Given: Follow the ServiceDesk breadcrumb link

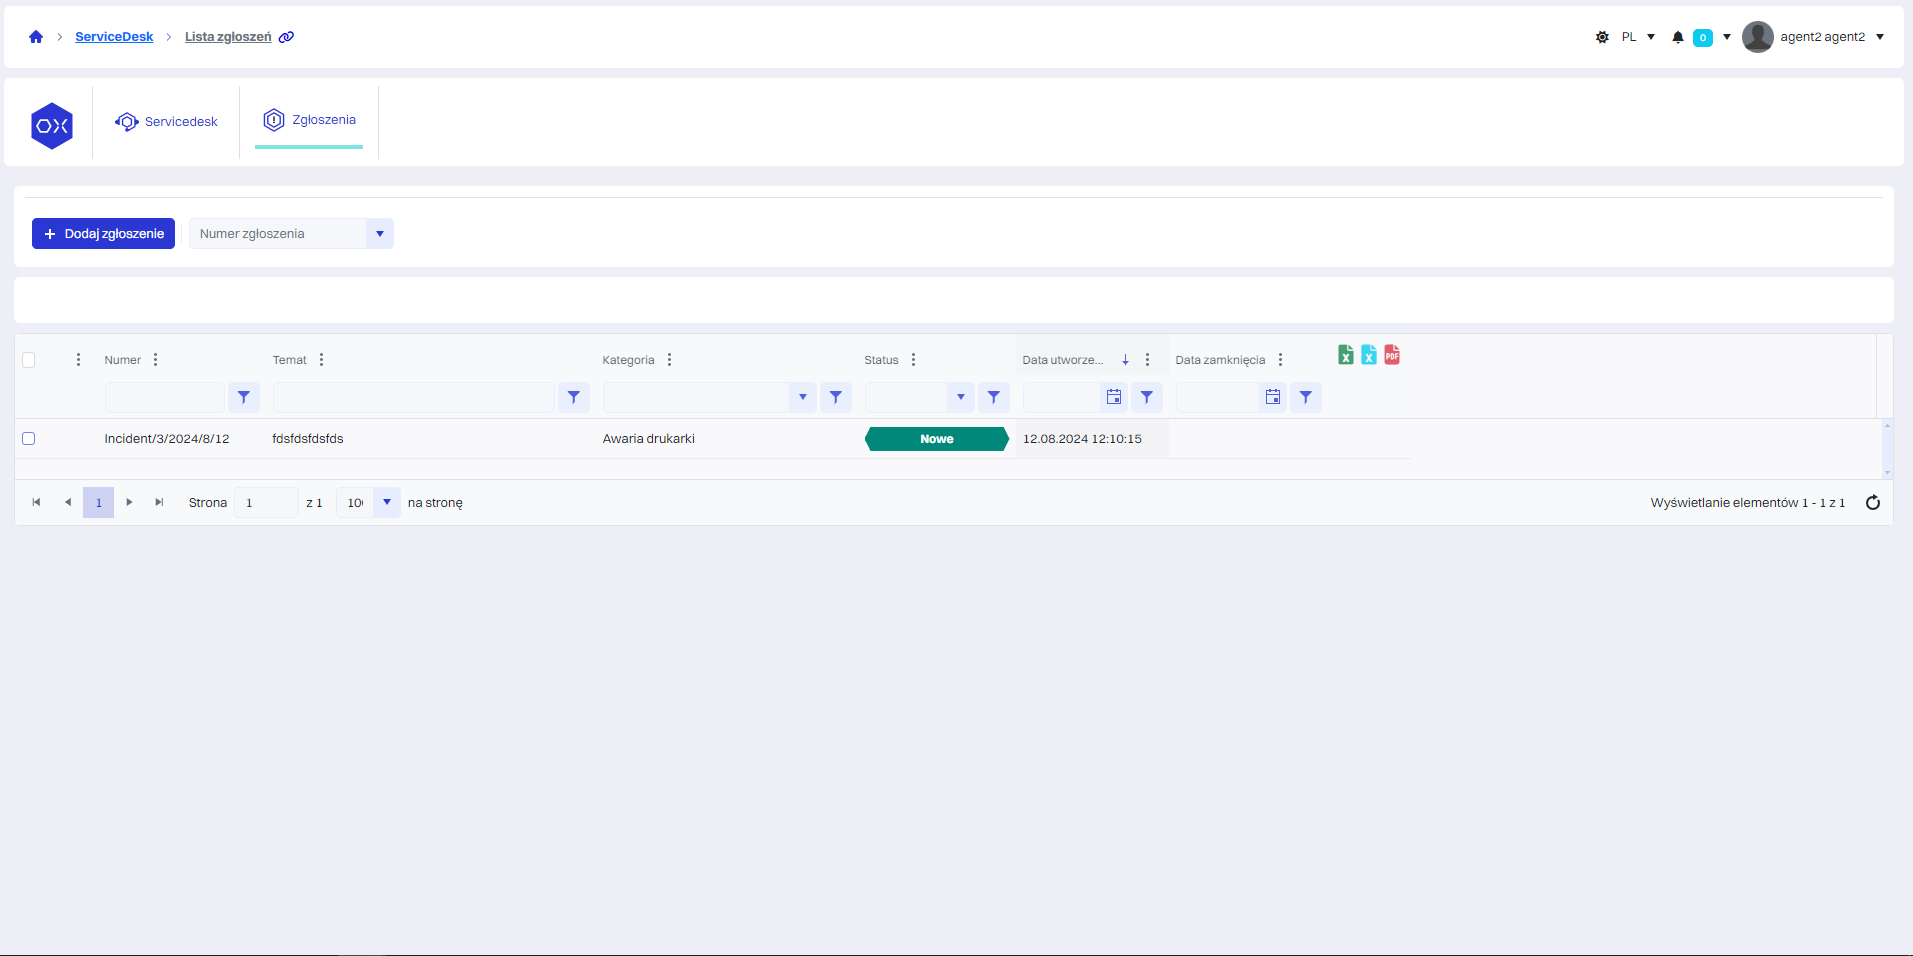Looking at the screenshot, I should pos(114,37).
